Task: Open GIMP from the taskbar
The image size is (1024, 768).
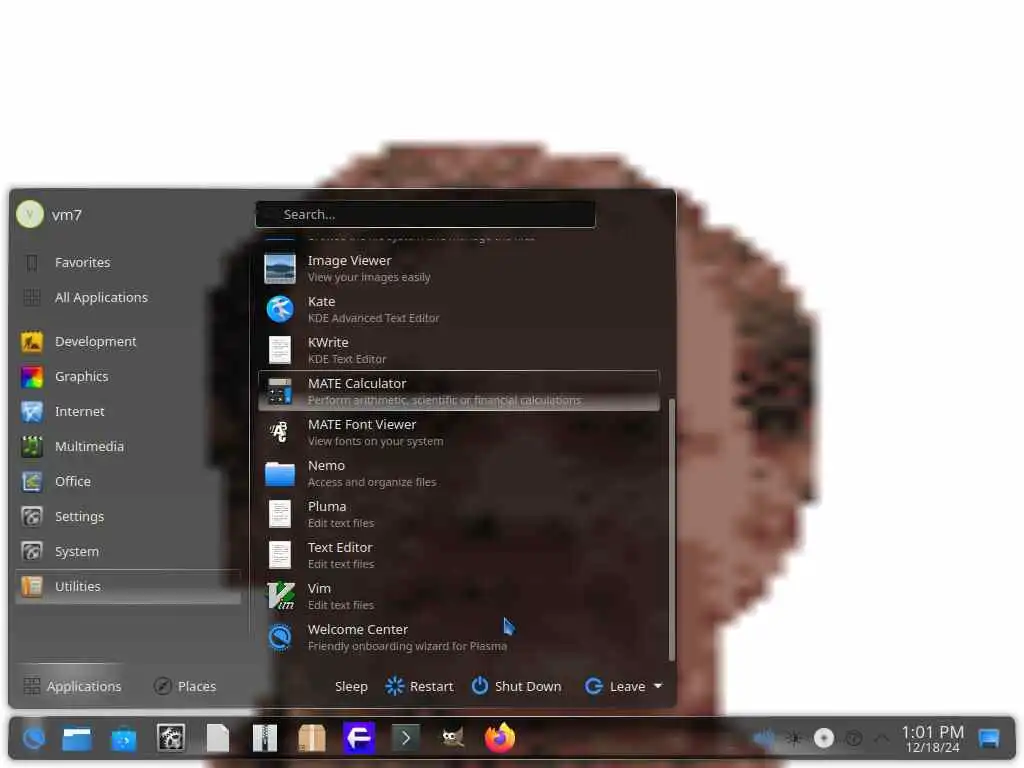Action: click(452, 739)
